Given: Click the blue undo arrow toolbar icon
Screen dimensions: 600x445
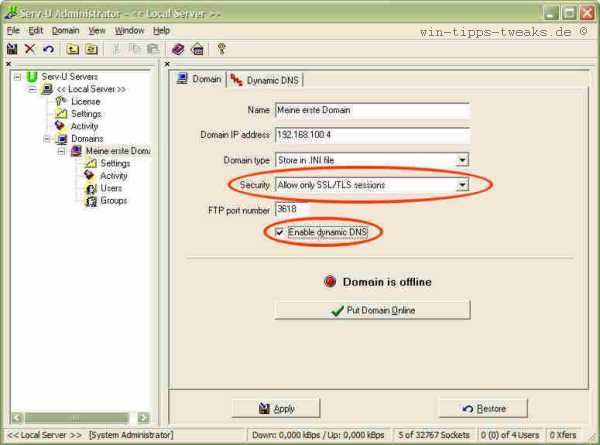Looking at the screenshot, I should [x=48, y=49].
